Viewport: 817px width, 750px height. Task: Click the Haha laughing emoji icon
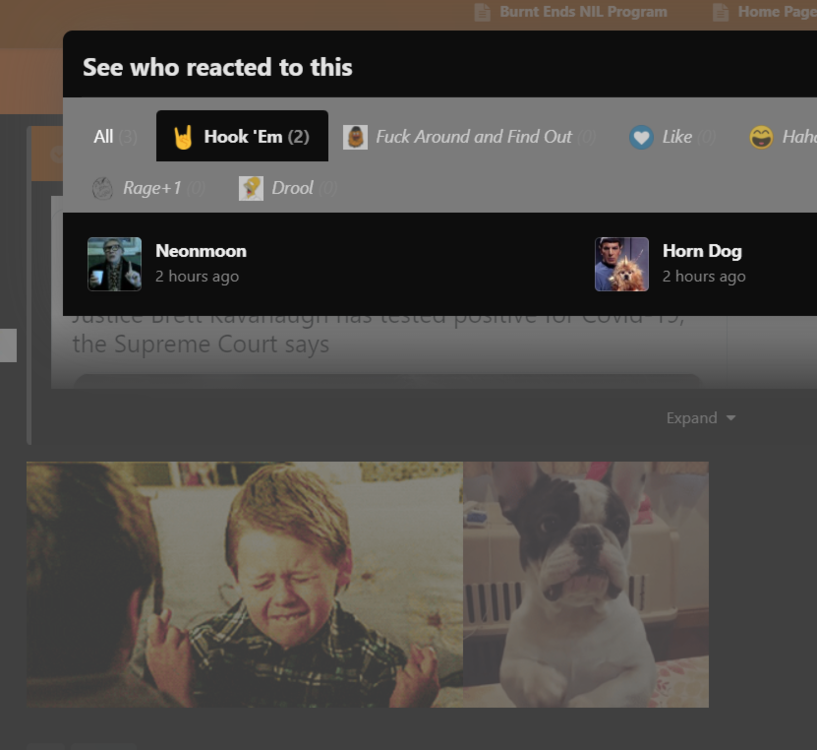pos(760,136)
